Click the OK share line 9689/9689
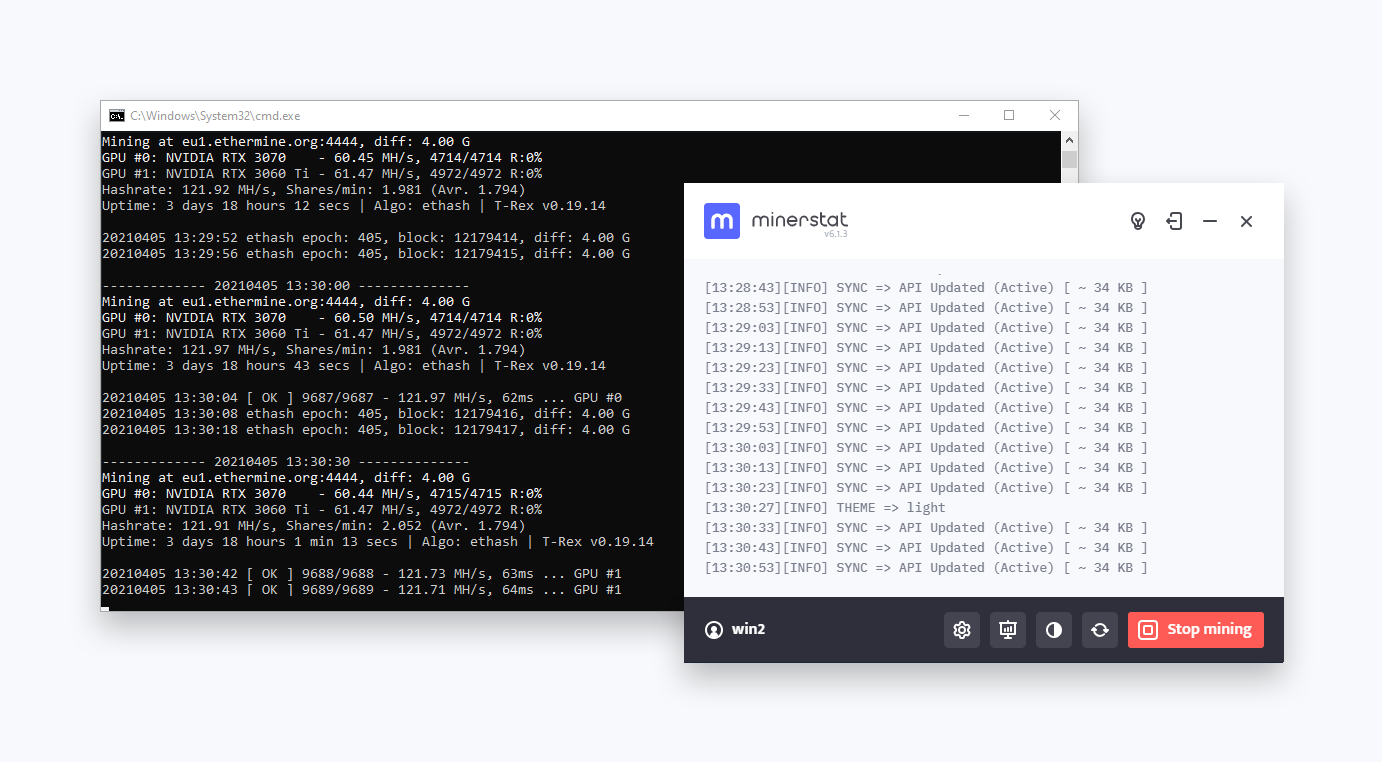 pos(362,590)
